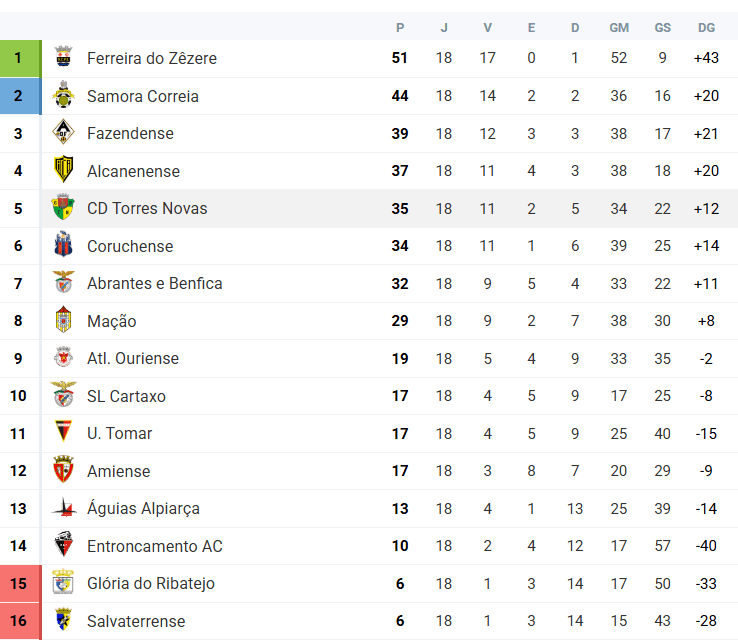Sort table by the DG column header
The height and width of the screenshot is (641, 738).
click(x=706, y=28)
